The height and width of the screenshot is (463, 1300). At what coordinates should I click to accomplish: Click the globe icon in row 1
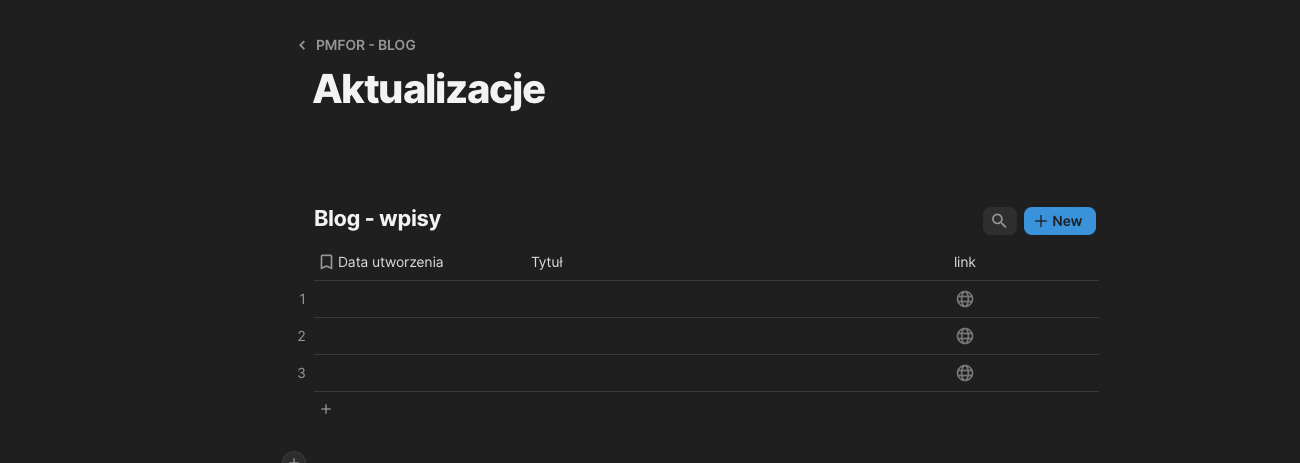pos(965,299)
